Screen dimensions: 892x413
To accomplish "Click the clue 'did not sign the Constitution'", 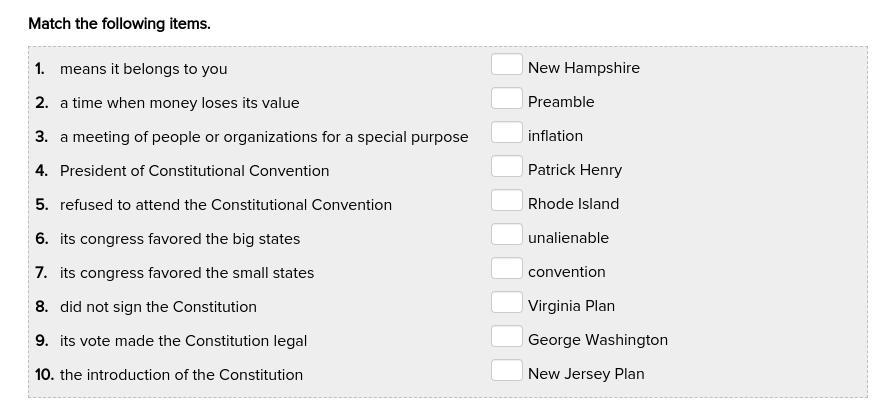I will tap(158, 307).
